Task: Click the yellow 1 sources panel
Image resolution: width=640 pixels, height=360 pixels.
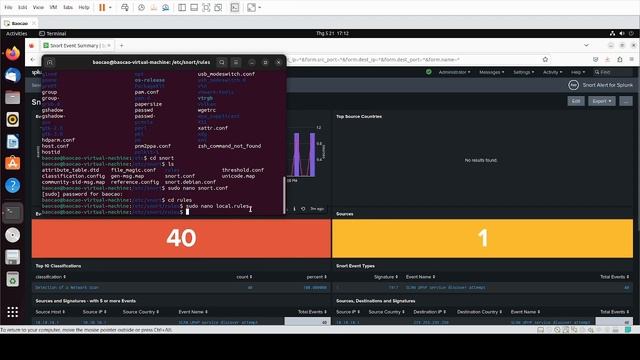Action: tap(482, 238)
